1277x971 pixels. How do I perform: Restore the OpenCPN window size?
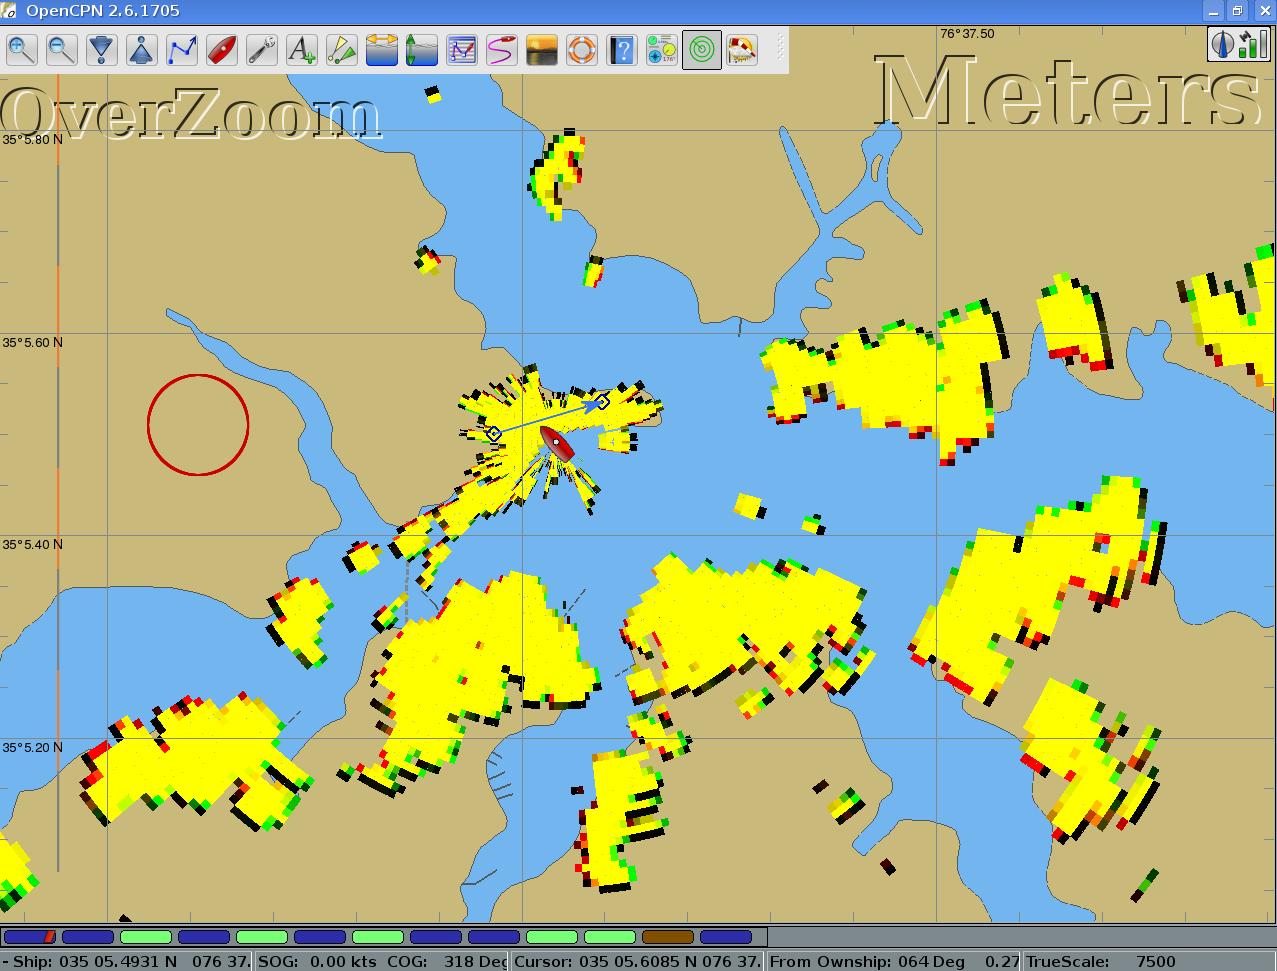point(1237,11)
